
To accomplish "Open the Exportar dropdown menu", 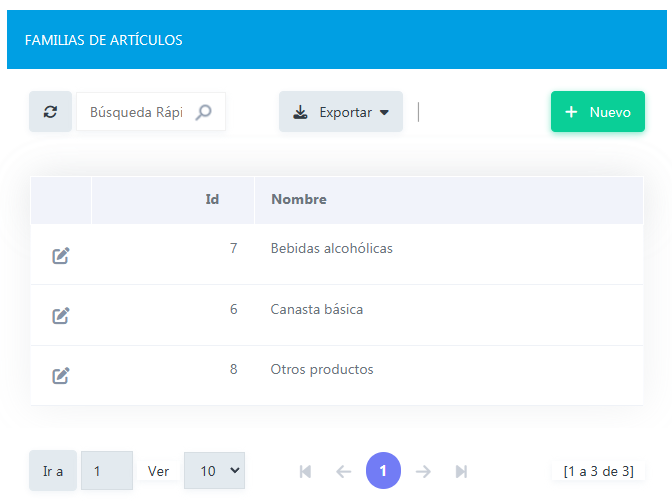I will 341,112.
